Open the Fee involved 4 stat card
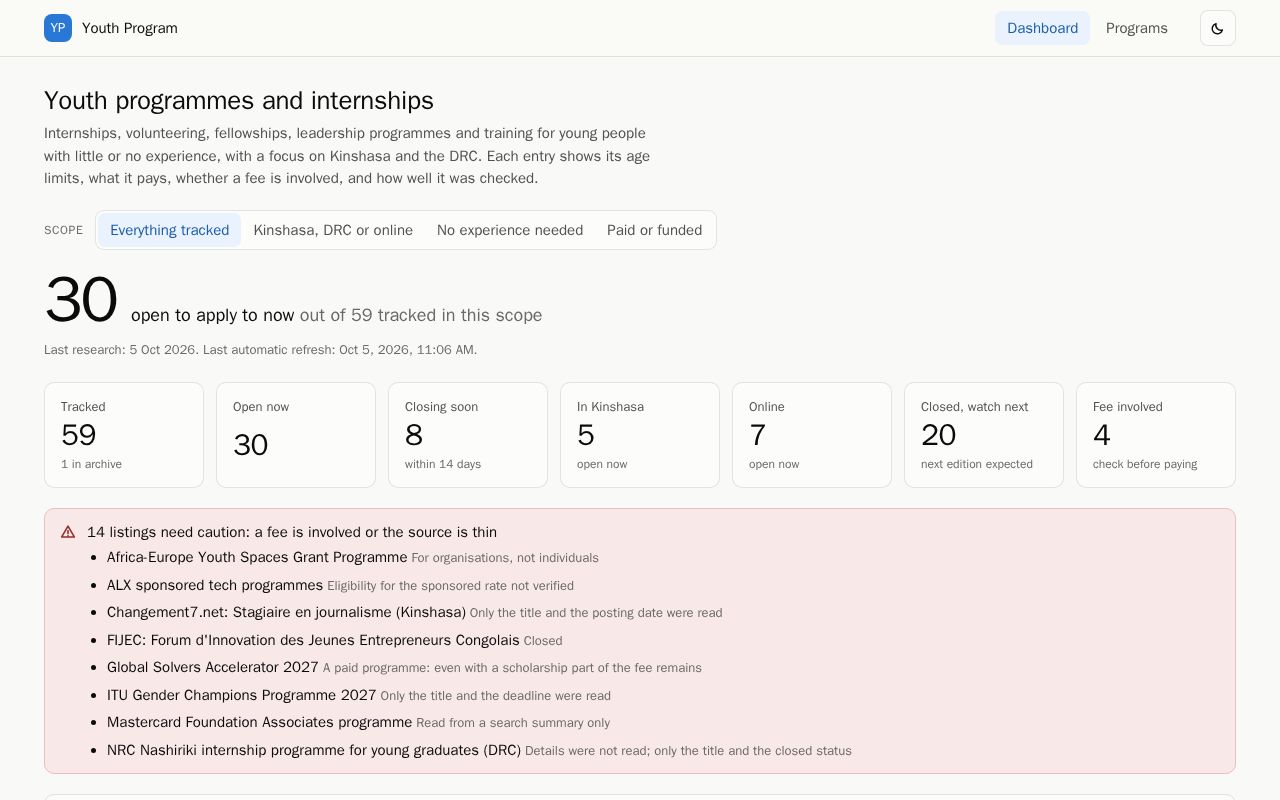Viewport: 1280px width, 800px height. (1156, 435)
